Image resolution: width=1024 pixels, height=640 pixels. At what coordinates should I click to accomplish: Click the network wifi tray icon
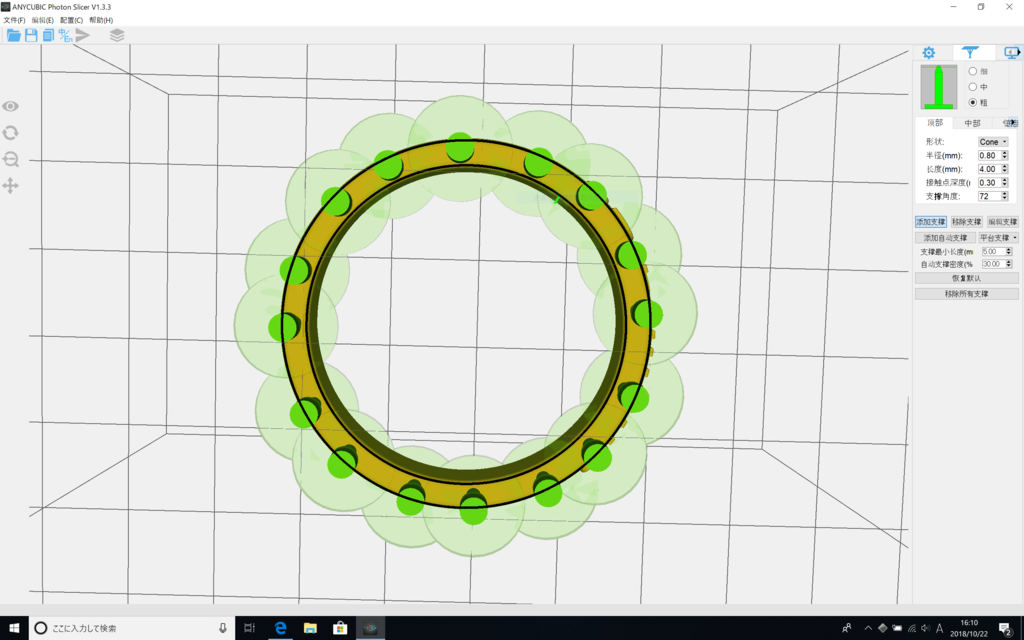click(912, 628)
